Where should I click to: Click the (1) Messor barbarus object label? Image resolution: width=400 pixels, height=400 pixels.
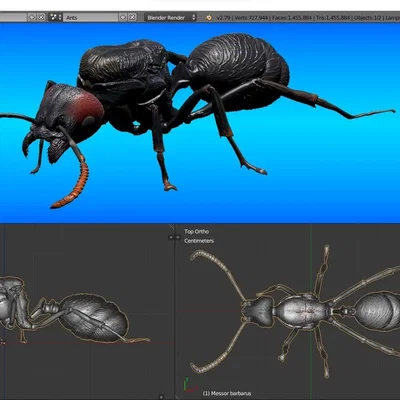pos(227,394)
